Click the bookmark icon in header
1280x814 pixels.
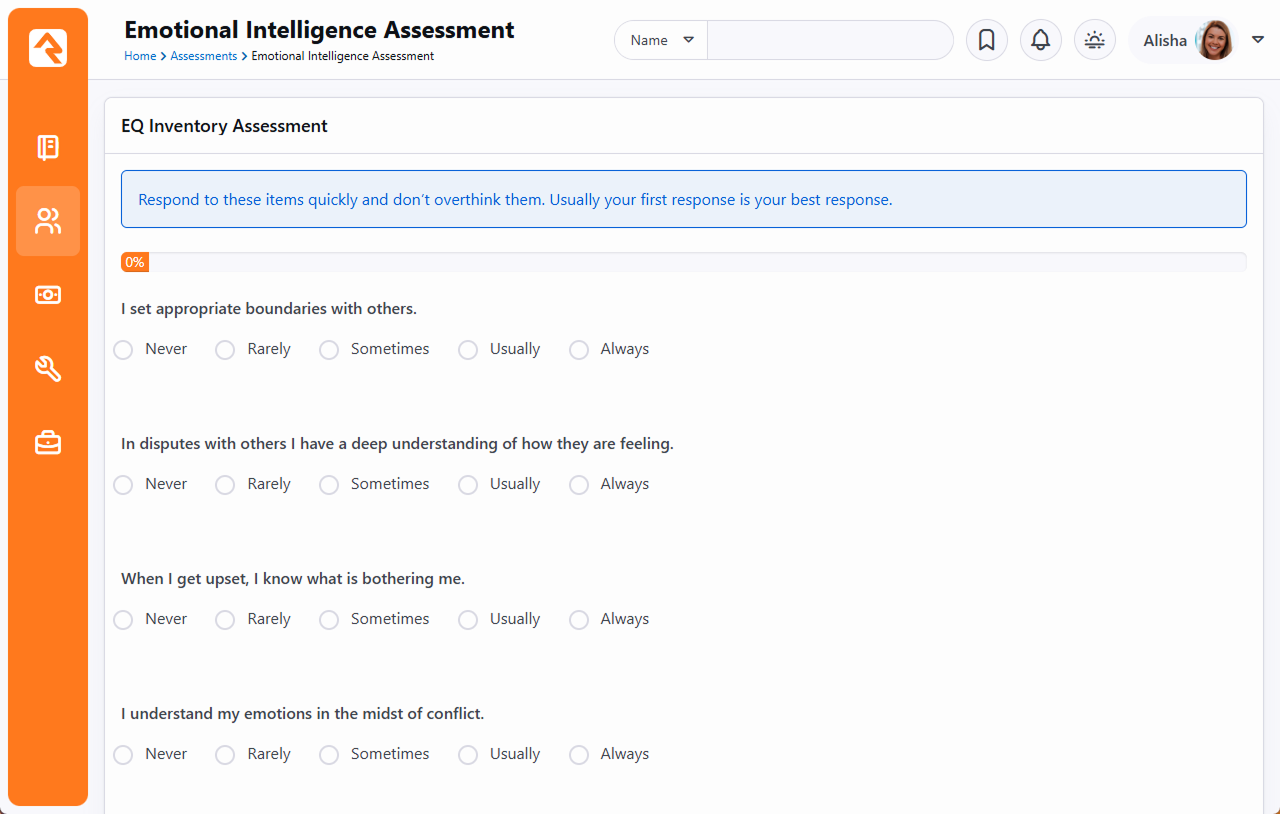pos(986,40)
